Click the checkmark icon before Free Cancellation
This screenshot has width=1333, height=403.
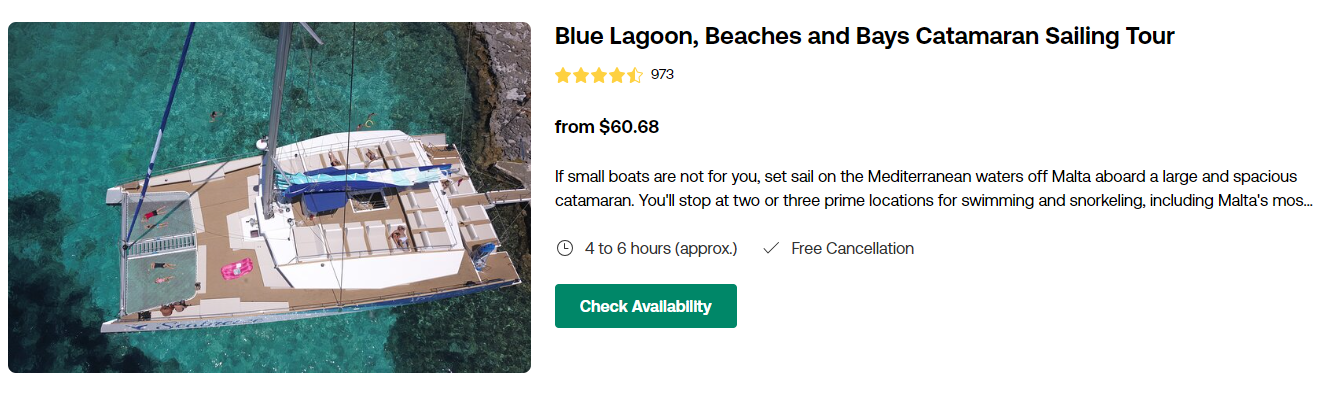coord(770,248)
